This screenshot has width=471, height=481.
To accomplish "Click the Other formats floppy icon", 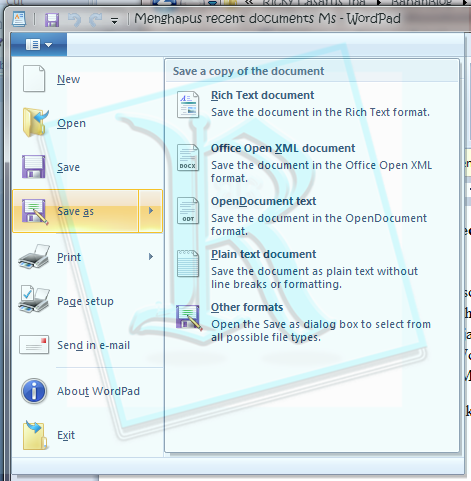I will pyautogui.click(x=189, y=317).
